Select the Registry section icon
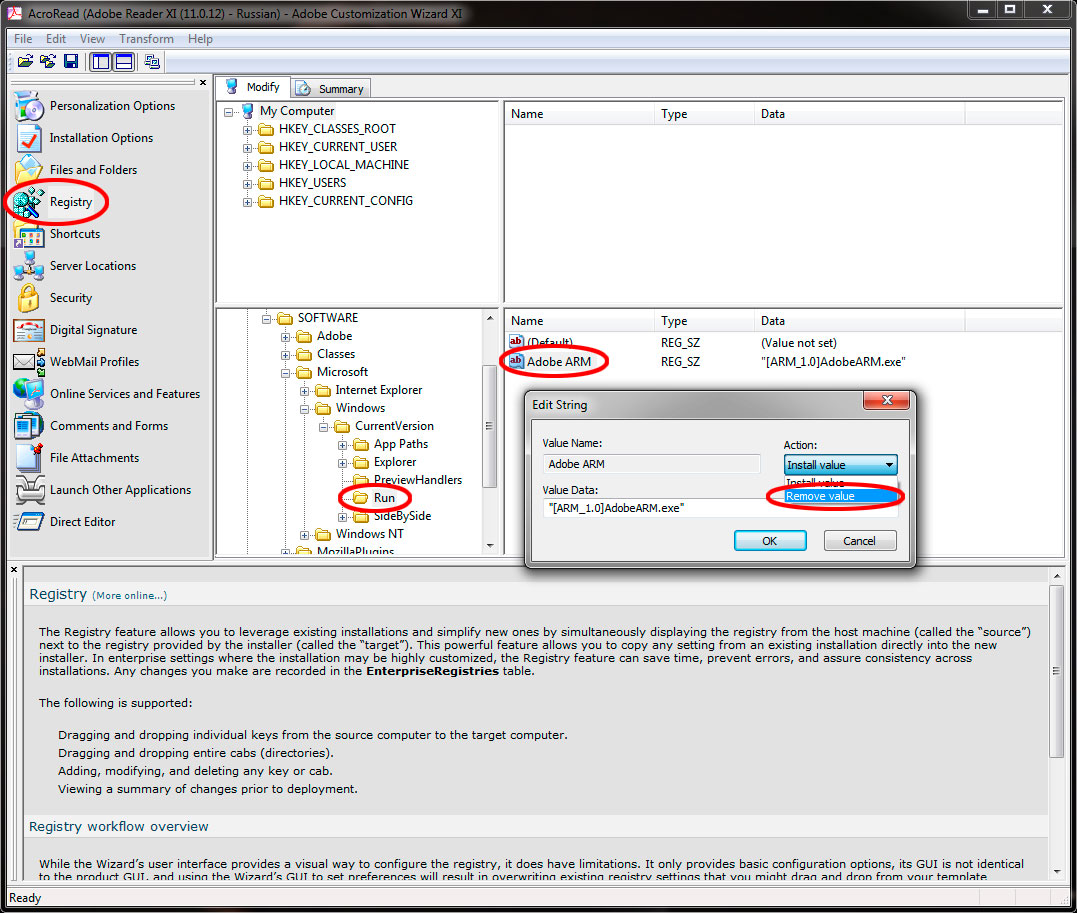Screen dimensions: 1077x913 [x=29, y=202]
